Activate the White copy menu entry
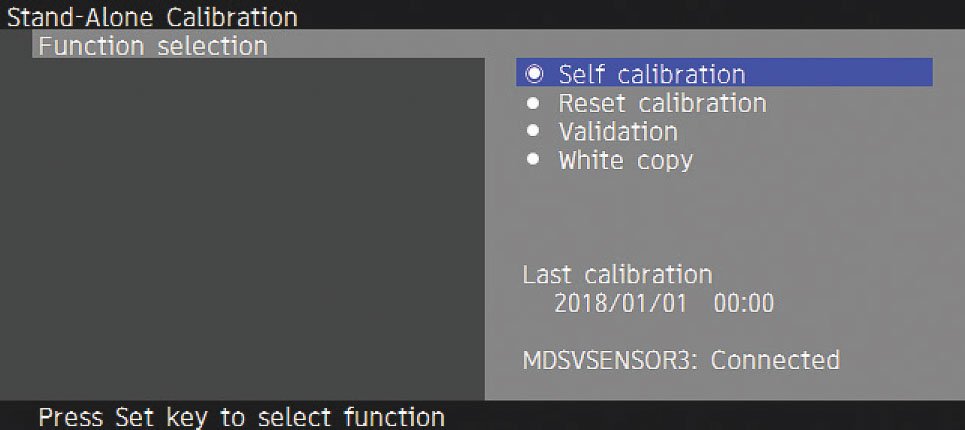The height and width of the screenshot is (430, 965). click(626, 161)
